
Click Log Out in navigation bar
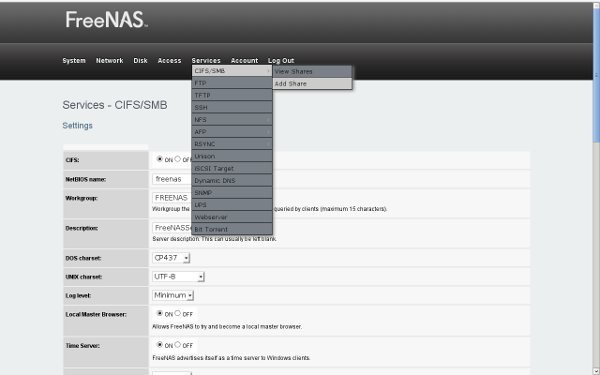click(281, 60)
